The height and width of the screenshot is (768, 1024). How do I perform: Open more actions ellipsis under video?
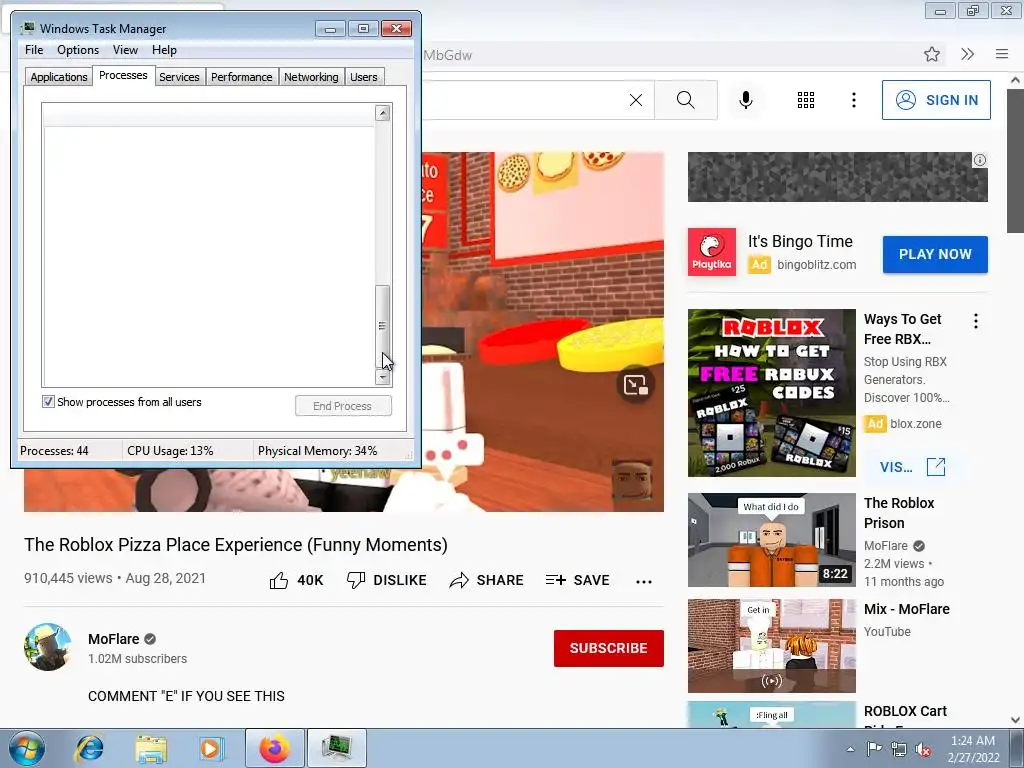(644, 581)
